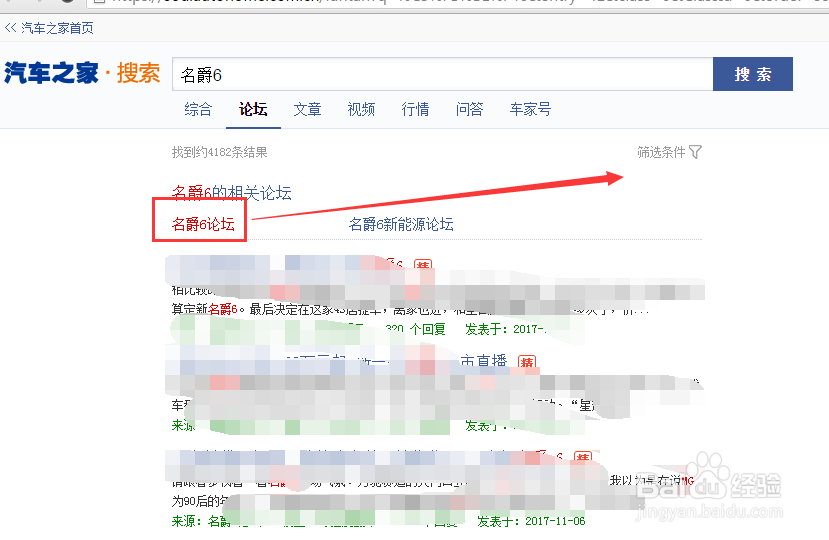Show the 视频 tab
This screenshot has height=540, width=829.
(x=361, y=109)
